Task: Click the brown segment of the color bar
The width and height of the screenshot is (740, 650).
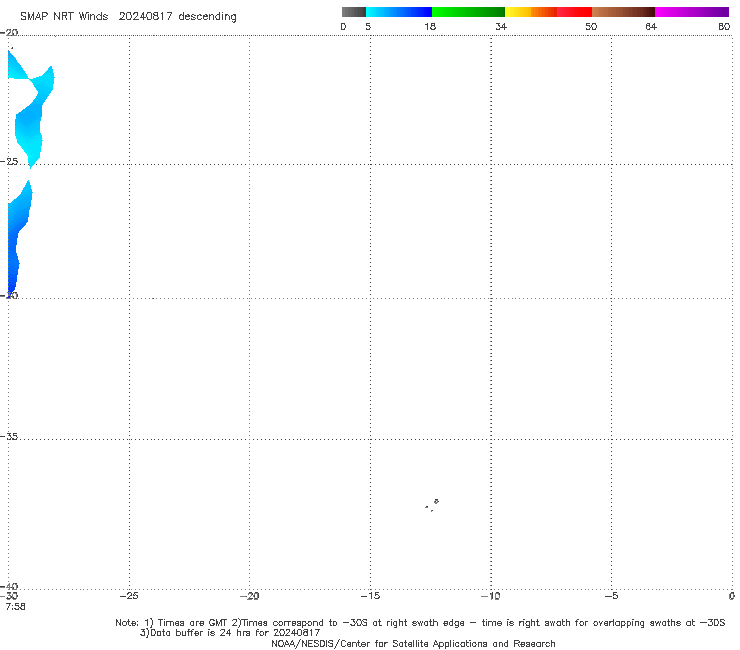Action: [623, 12]
